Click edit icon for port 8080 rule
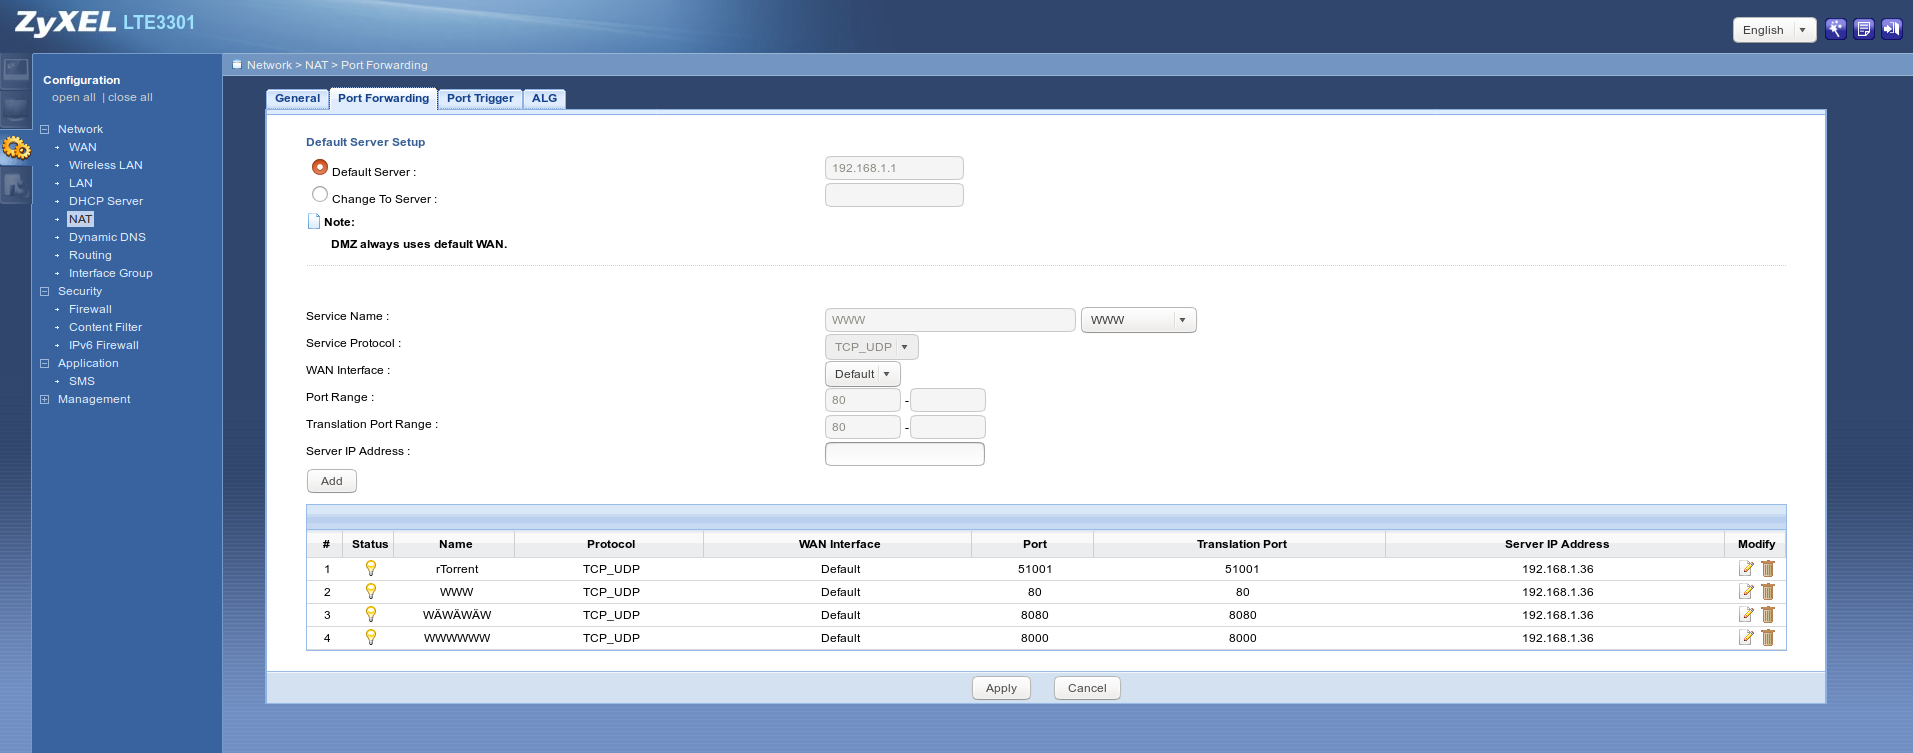 click(1746, 615)
